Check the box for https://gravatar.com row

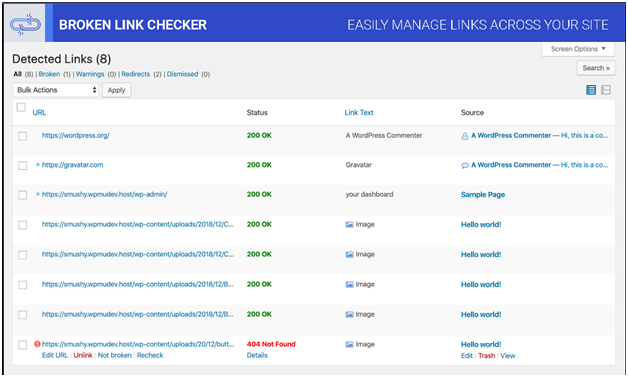pos(22,165)
